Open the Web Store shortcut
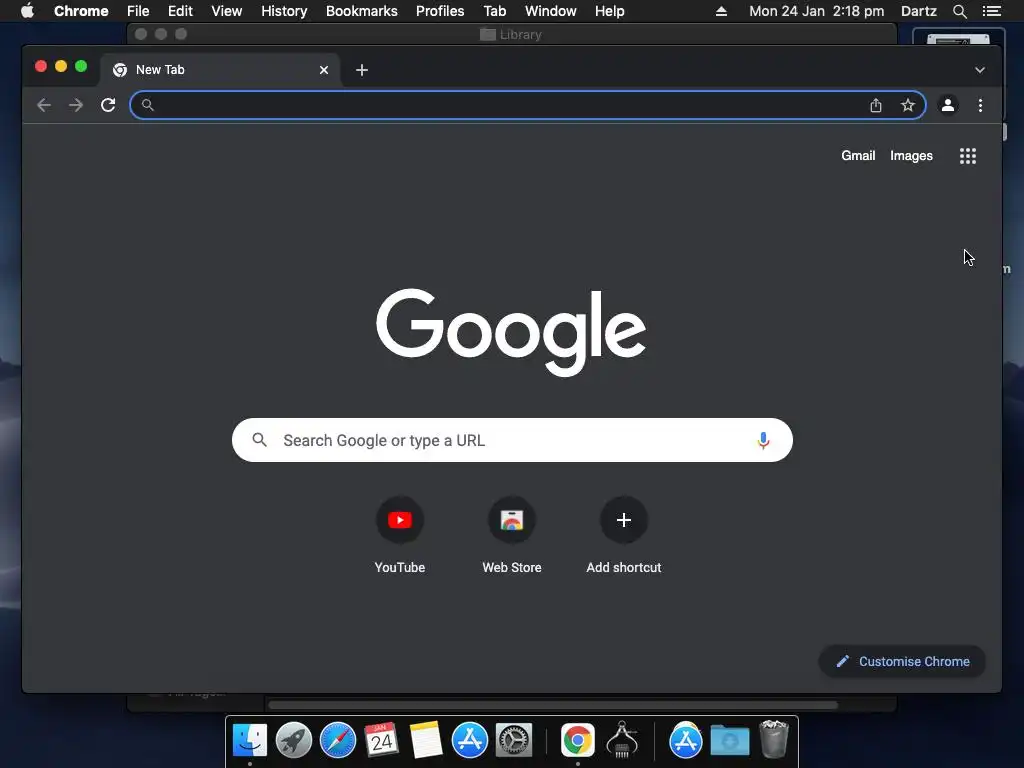The image size is (1024, 768). click(x=512, y=536)
